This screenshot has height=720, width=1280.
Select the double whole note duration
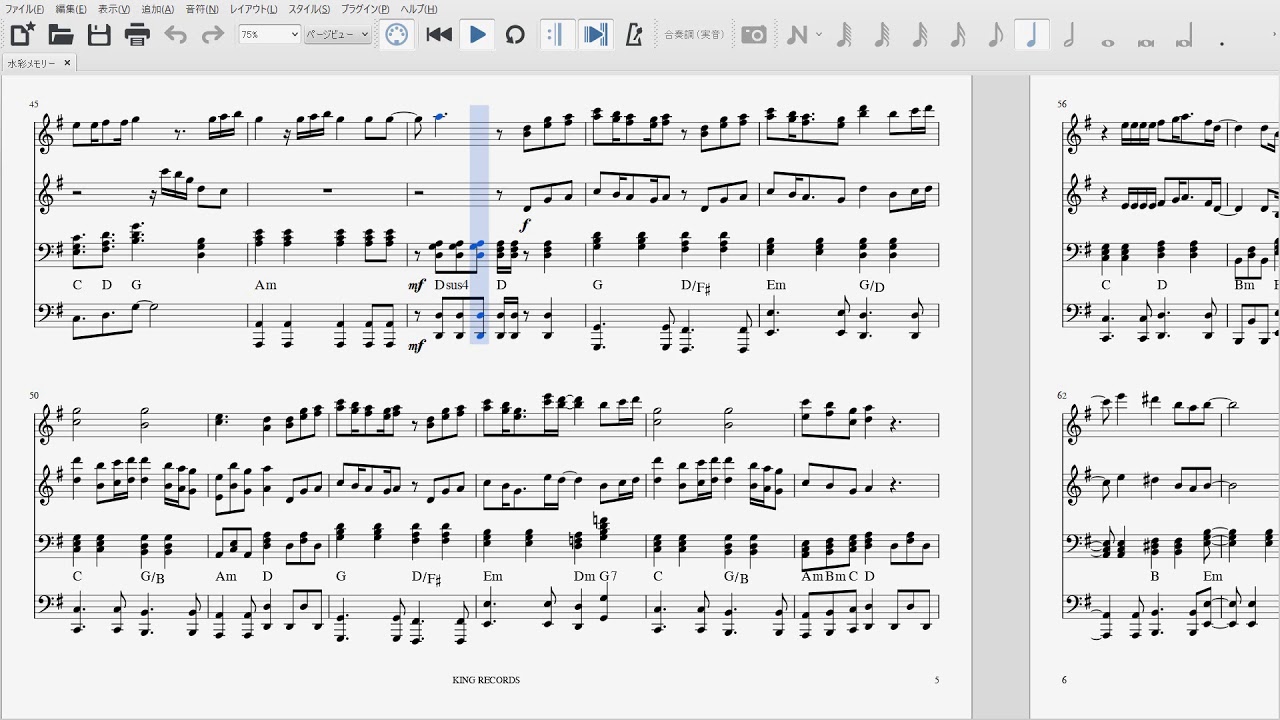pos(1146,42)
